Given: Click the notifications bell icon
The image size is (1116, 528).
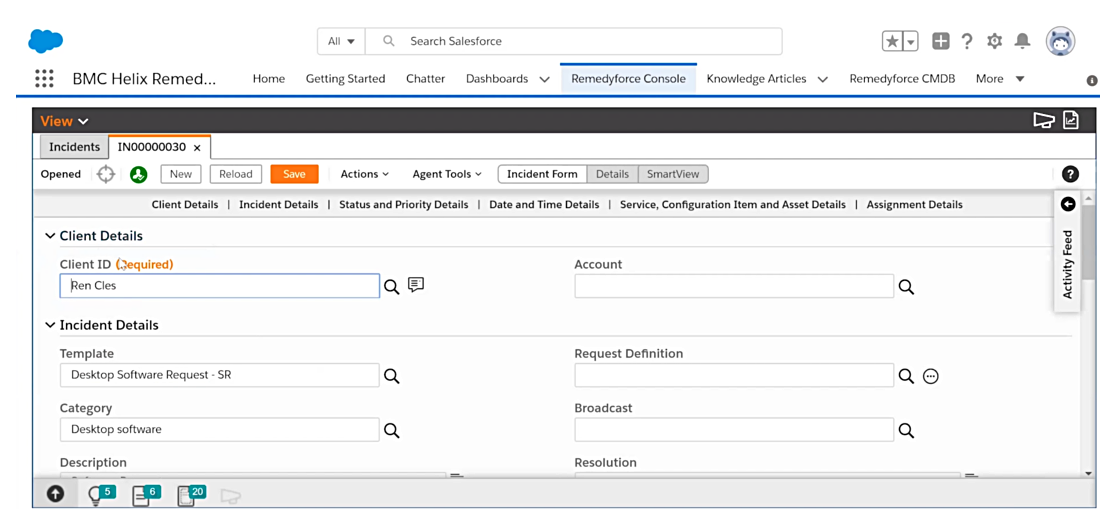Looking at the screenshot, I should pos(1022,41).
